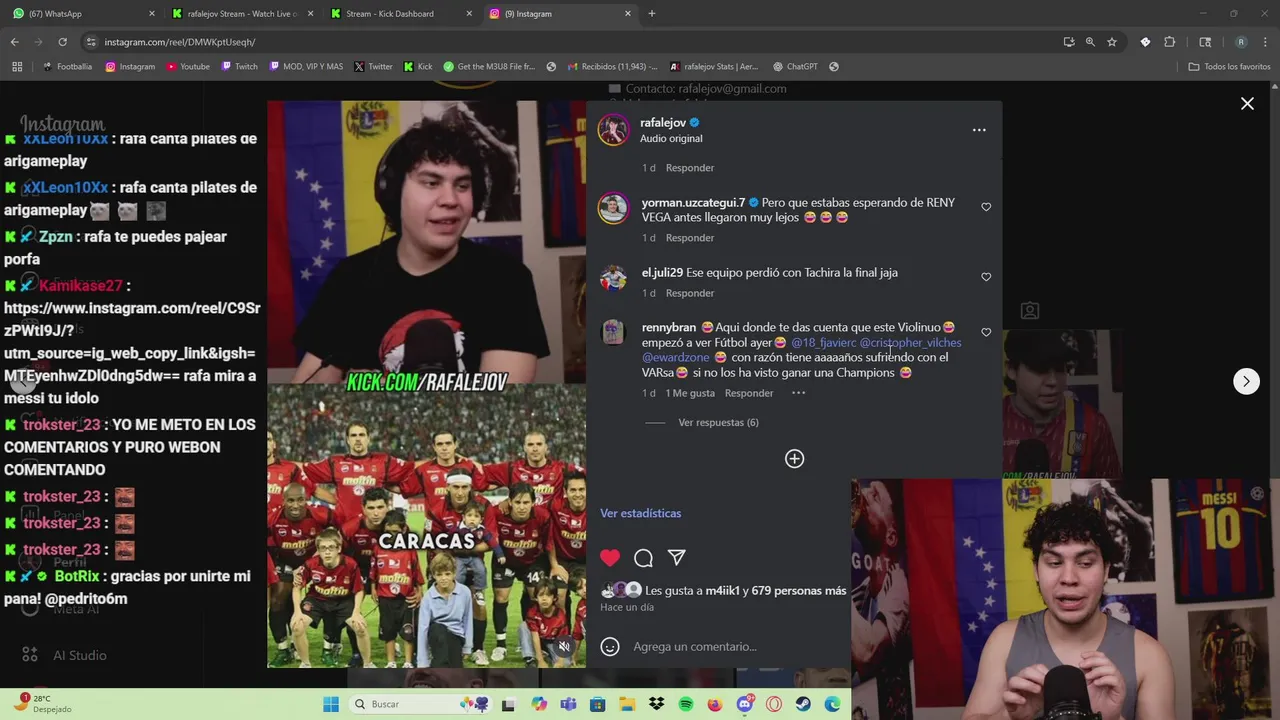This screenshot has width=1280, height=720.
Task: Load more comments with the plus circle
Action: click(x=794, y=459)
